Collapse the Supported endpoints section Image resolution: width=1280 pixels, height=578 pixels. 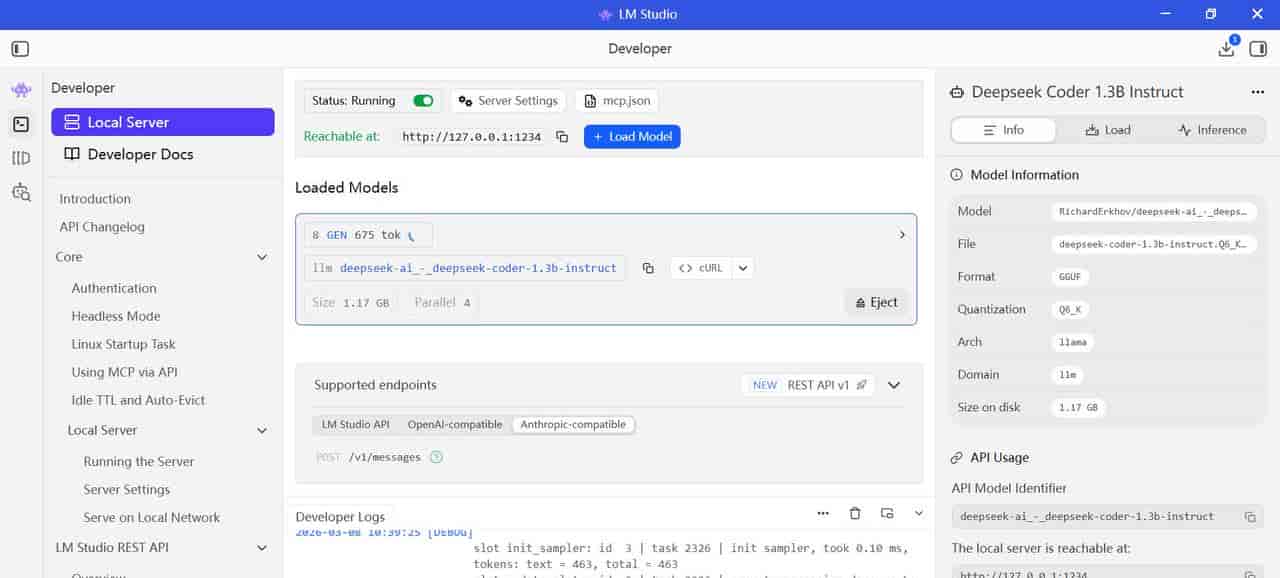[895, 385]
